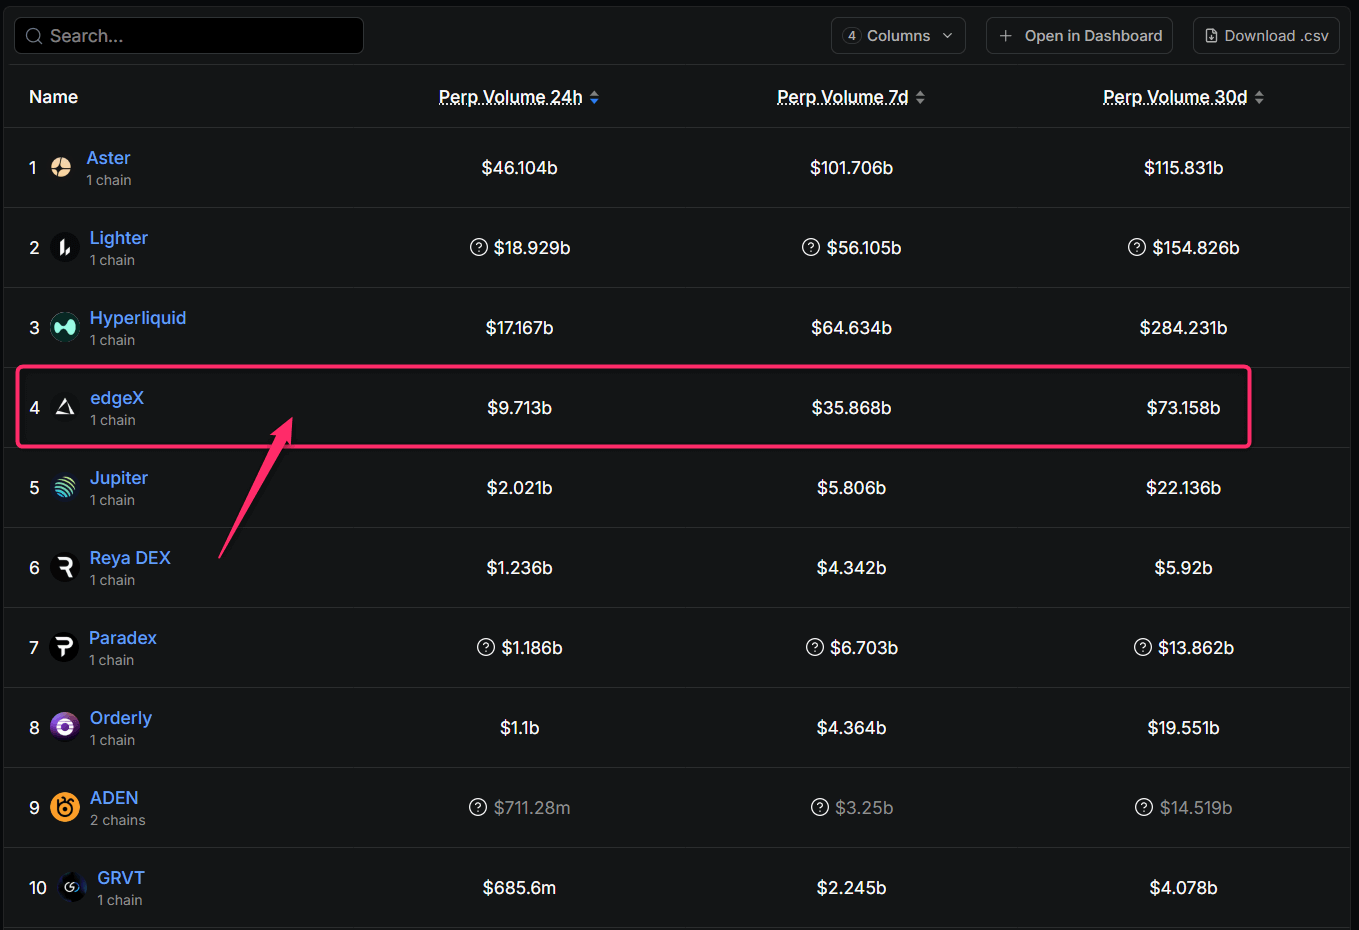
Task: Click the Jupiter logo icon
Action: [65, 487]
